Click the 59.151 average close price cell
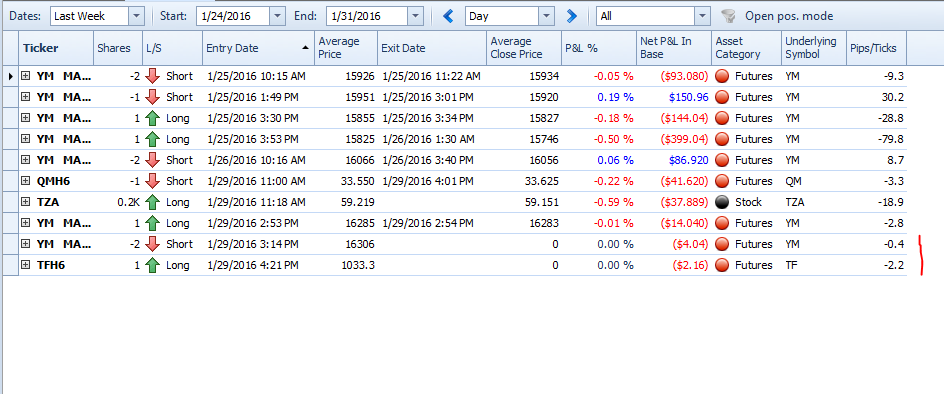944x394 pixels. click(x=524, y=202)
